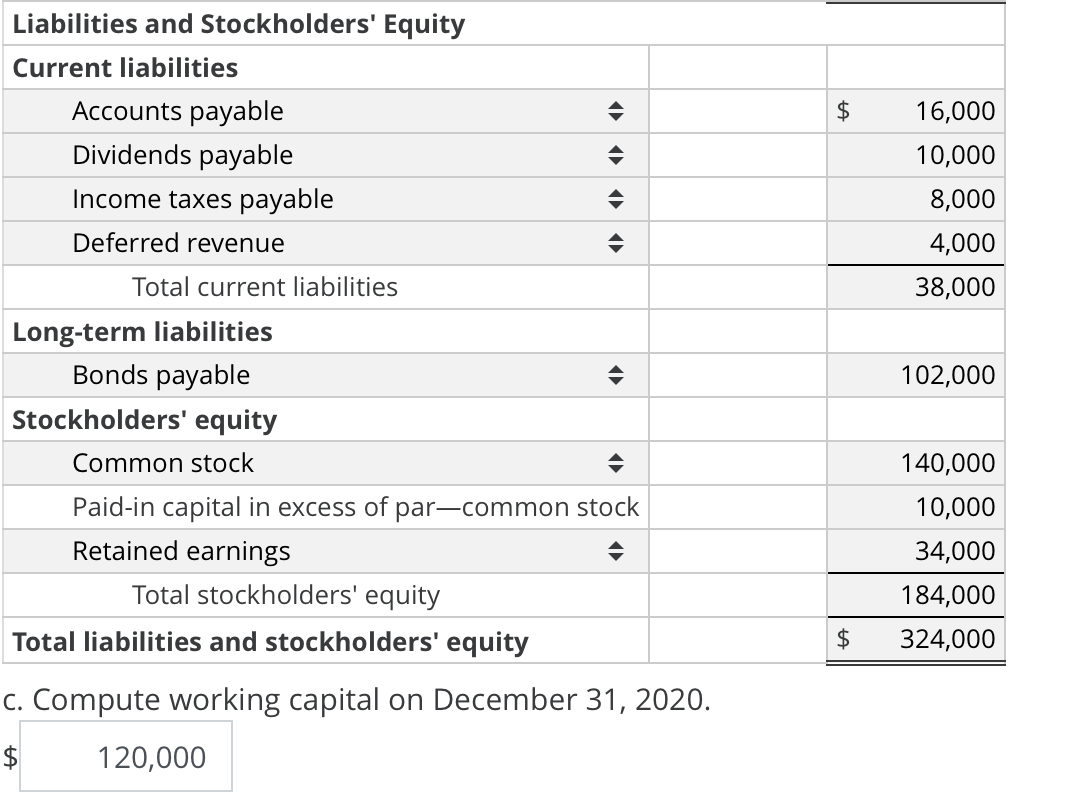
Task: Open the Accounts payable account selector
Action: click(x=617, y=111)
